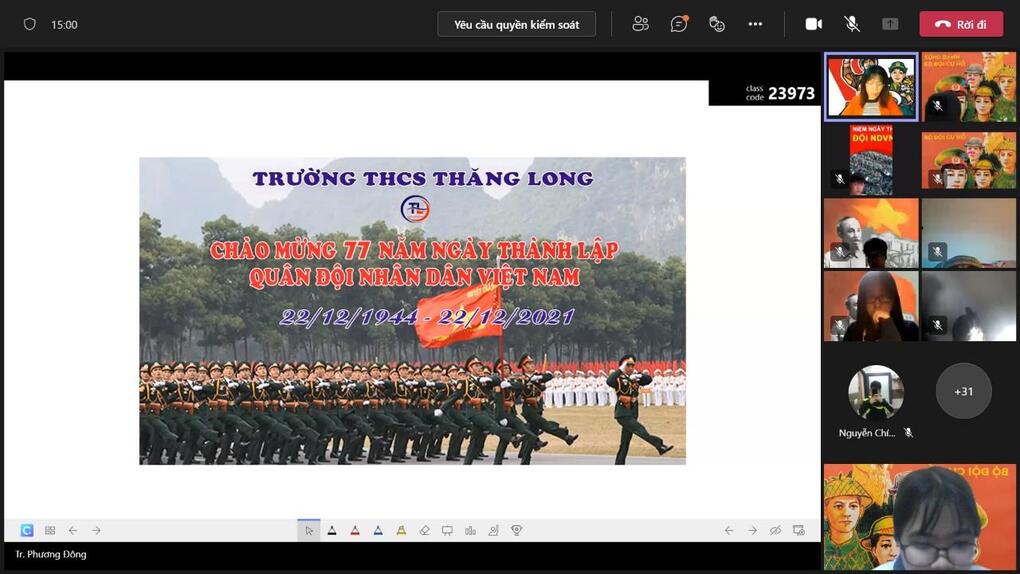Open the slide grid view
Image resolution: width=1020 pixels, height=574 pixels.
(x=50, y=530)
